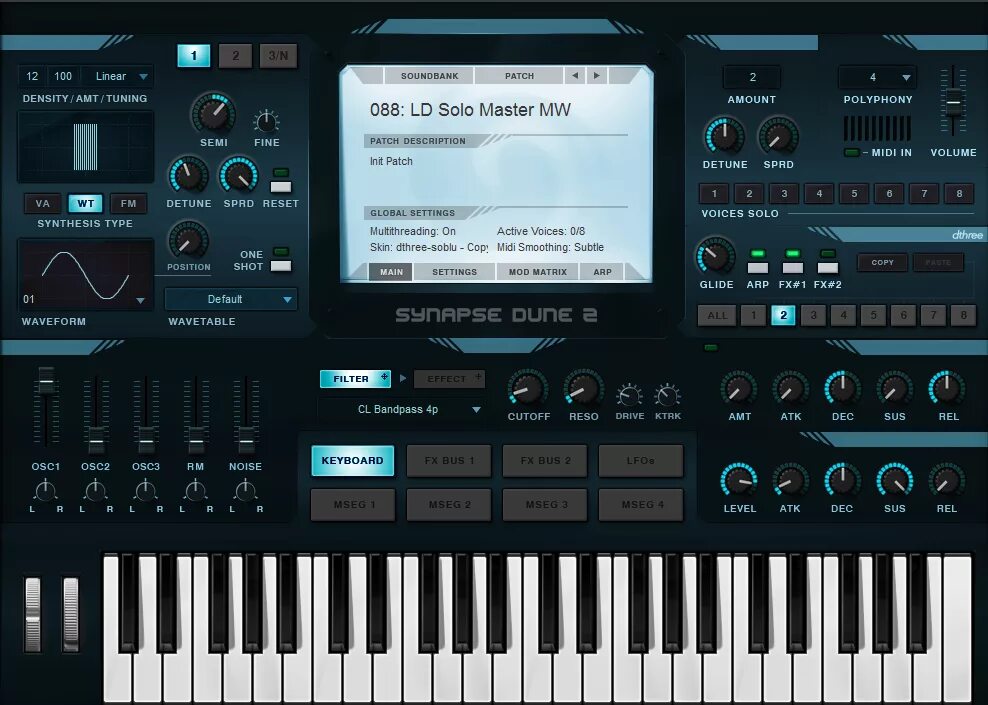Click the master VOLUME slider
The width and height of the screenshot is (988, 705).
(x=953, y=102)
